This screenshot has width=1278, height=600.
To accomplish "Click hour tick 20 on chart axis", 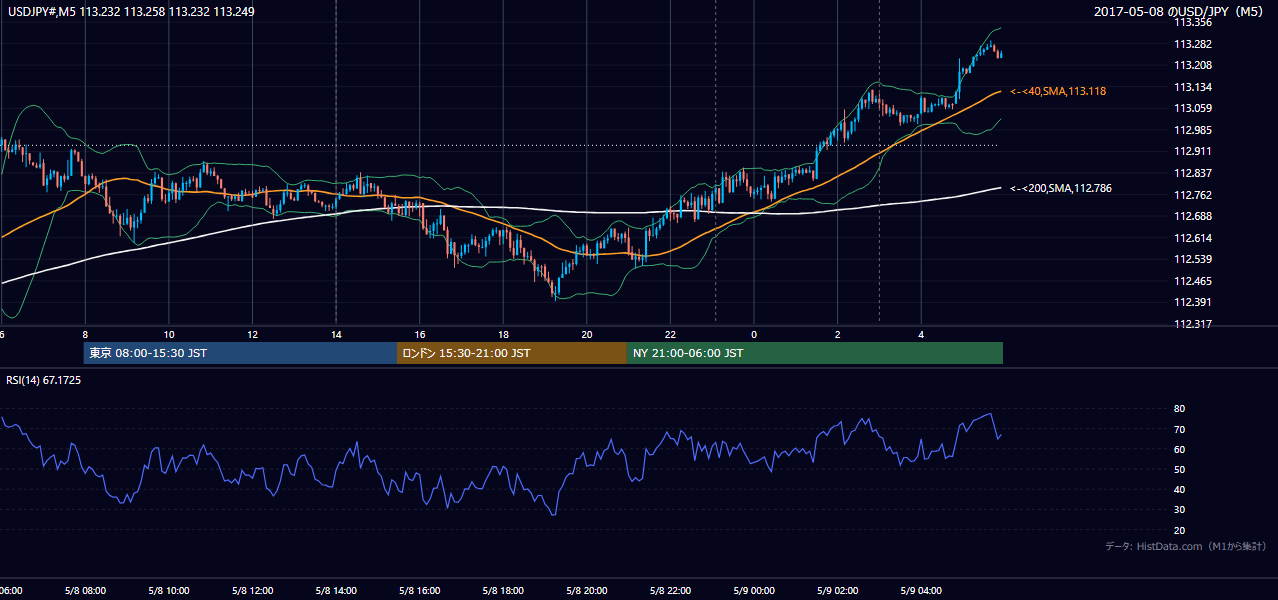I will click(587, 334).
